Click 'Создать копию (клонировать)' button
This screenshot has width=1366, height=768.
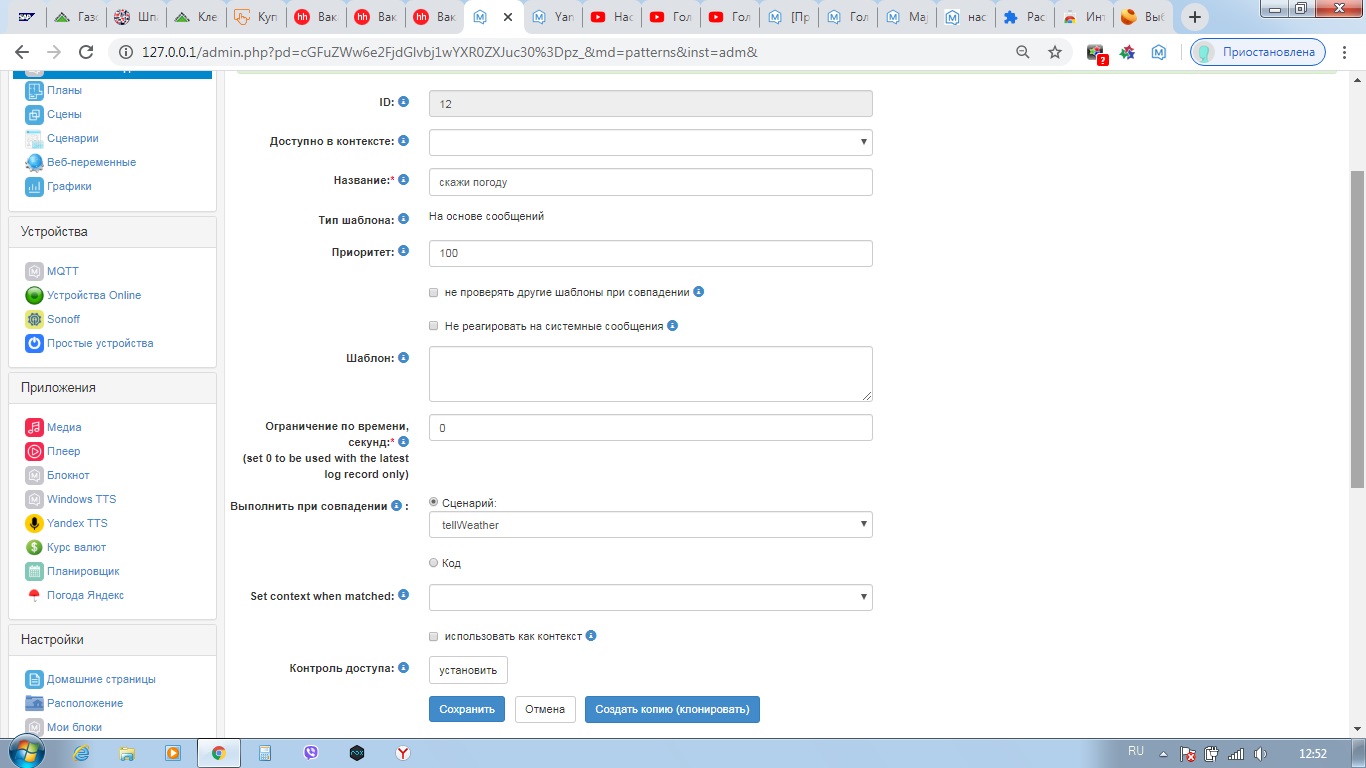point(672,709)
